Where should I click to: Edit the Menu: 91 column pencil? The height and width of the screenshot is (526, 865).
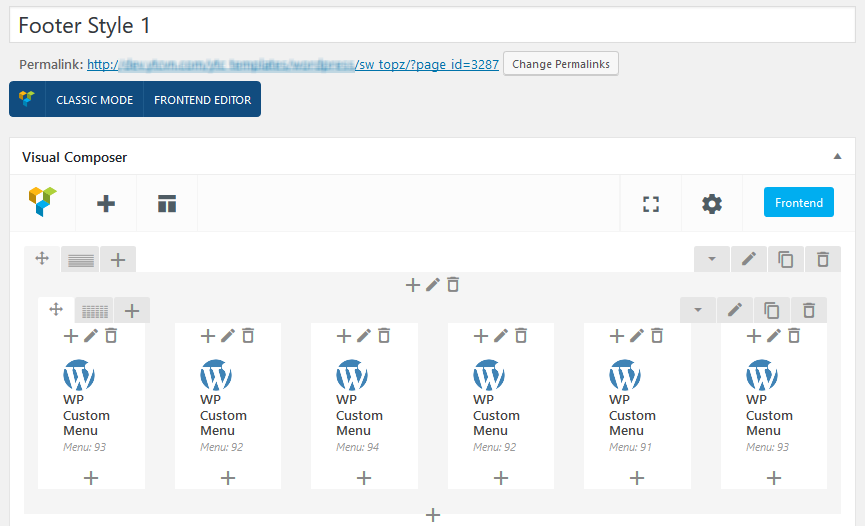(637, 336)
